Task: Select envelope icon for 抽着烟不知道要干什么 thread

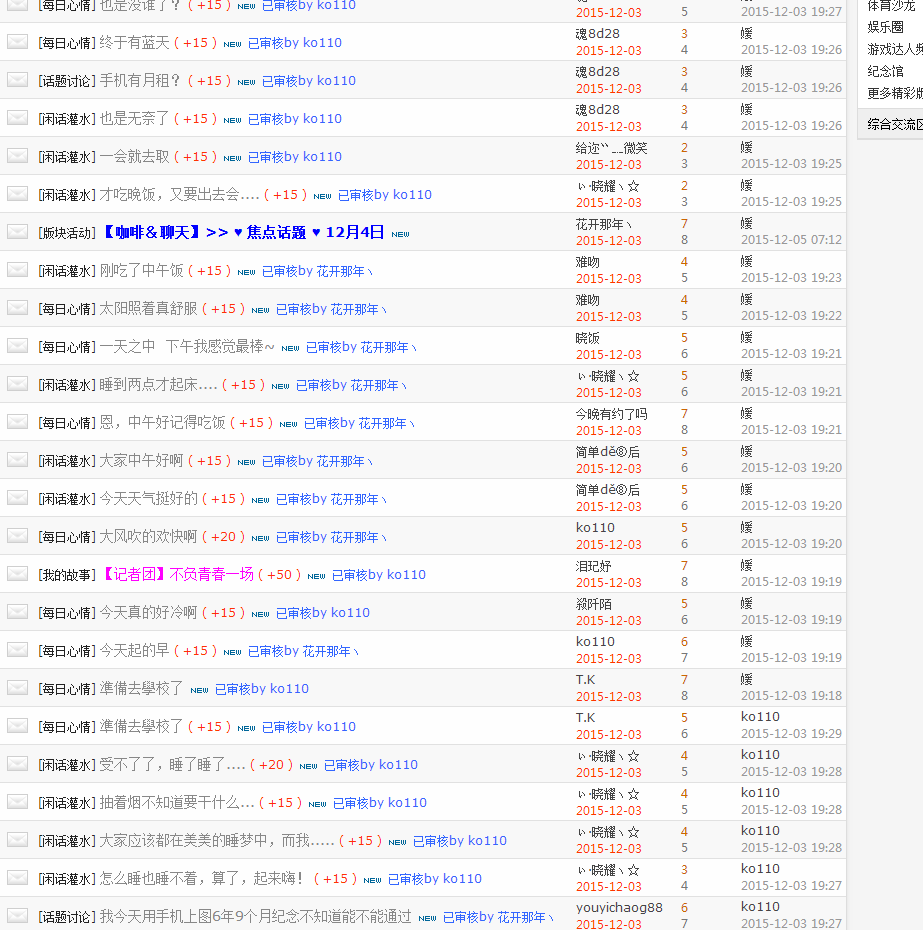Action: point(17,801)
